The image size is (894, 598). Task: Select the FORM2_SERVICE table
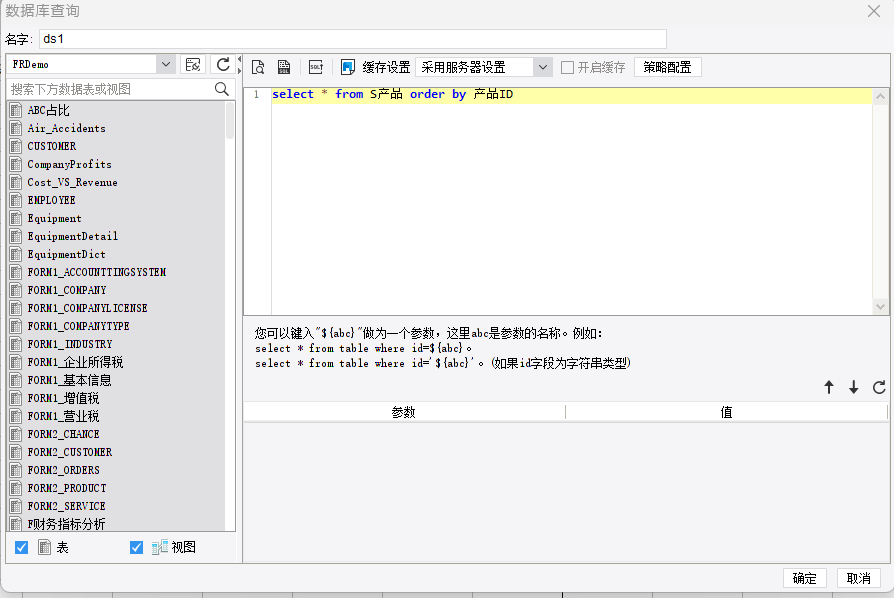[66, 506]
